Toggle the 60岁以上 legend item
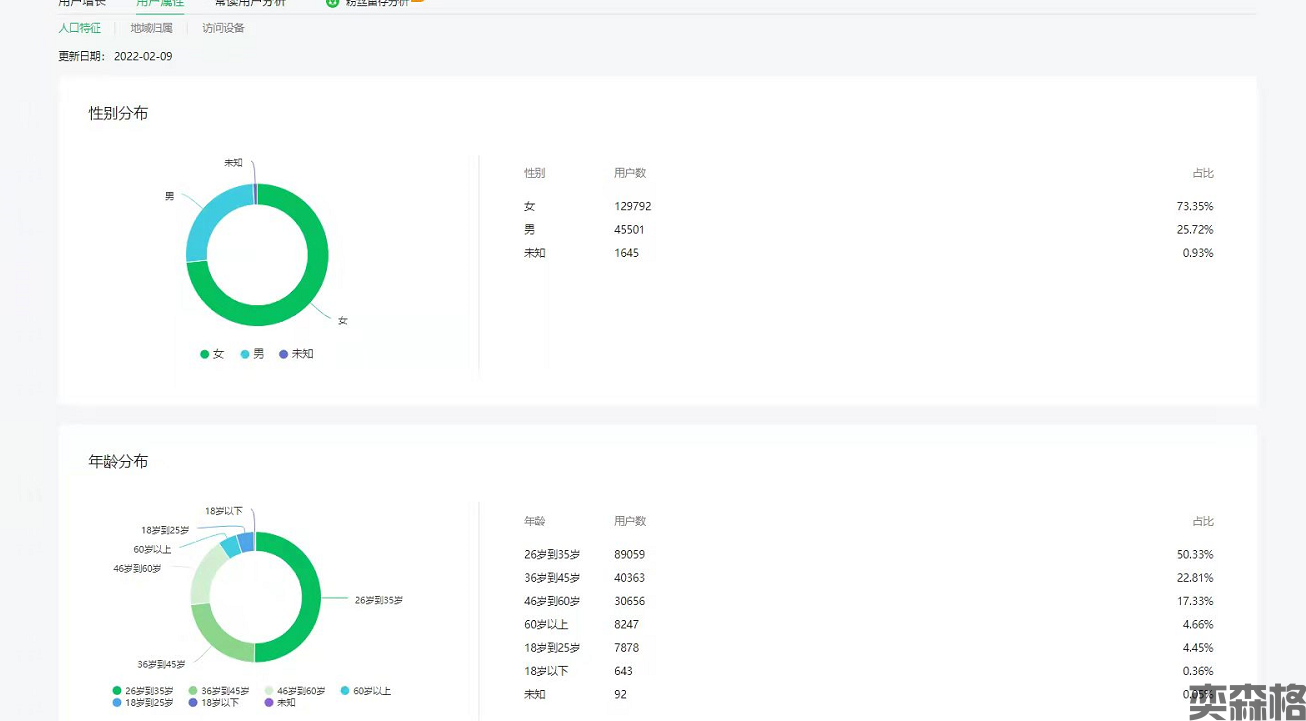The image size is (1306, 721). coord(365,691)
